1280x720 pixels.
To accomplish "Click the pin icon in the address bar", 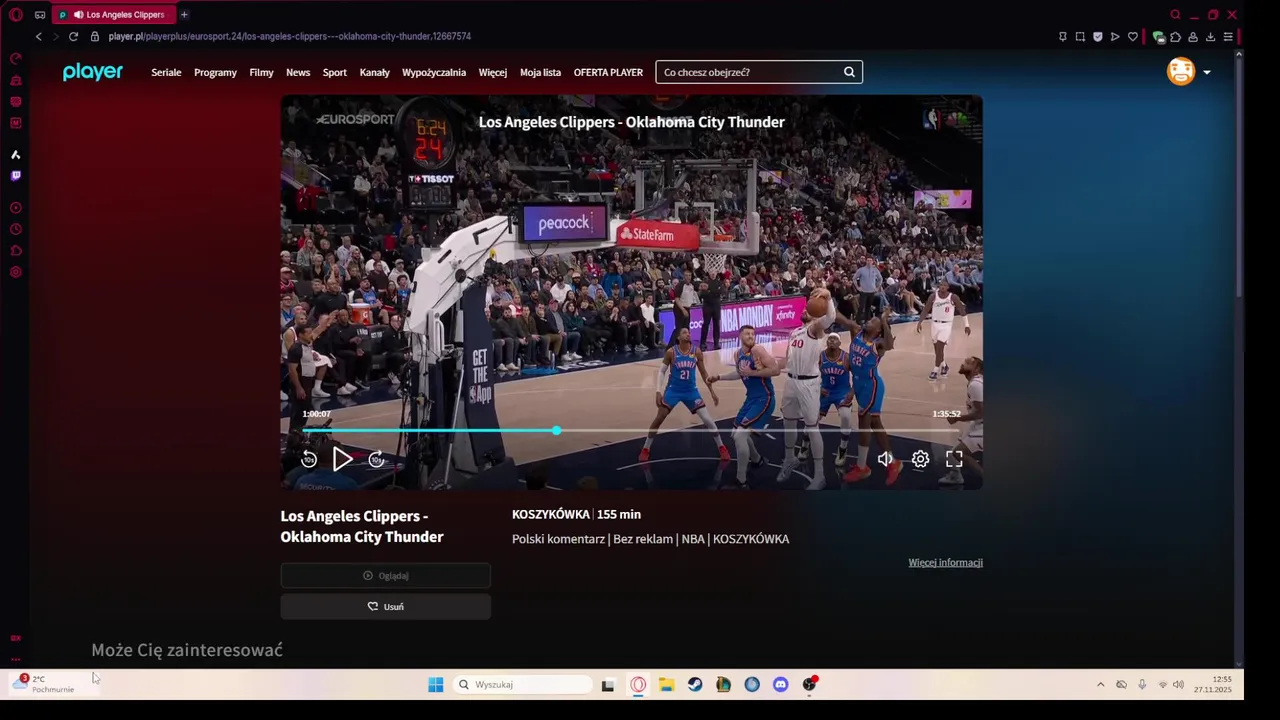I will coord(1062,37).
